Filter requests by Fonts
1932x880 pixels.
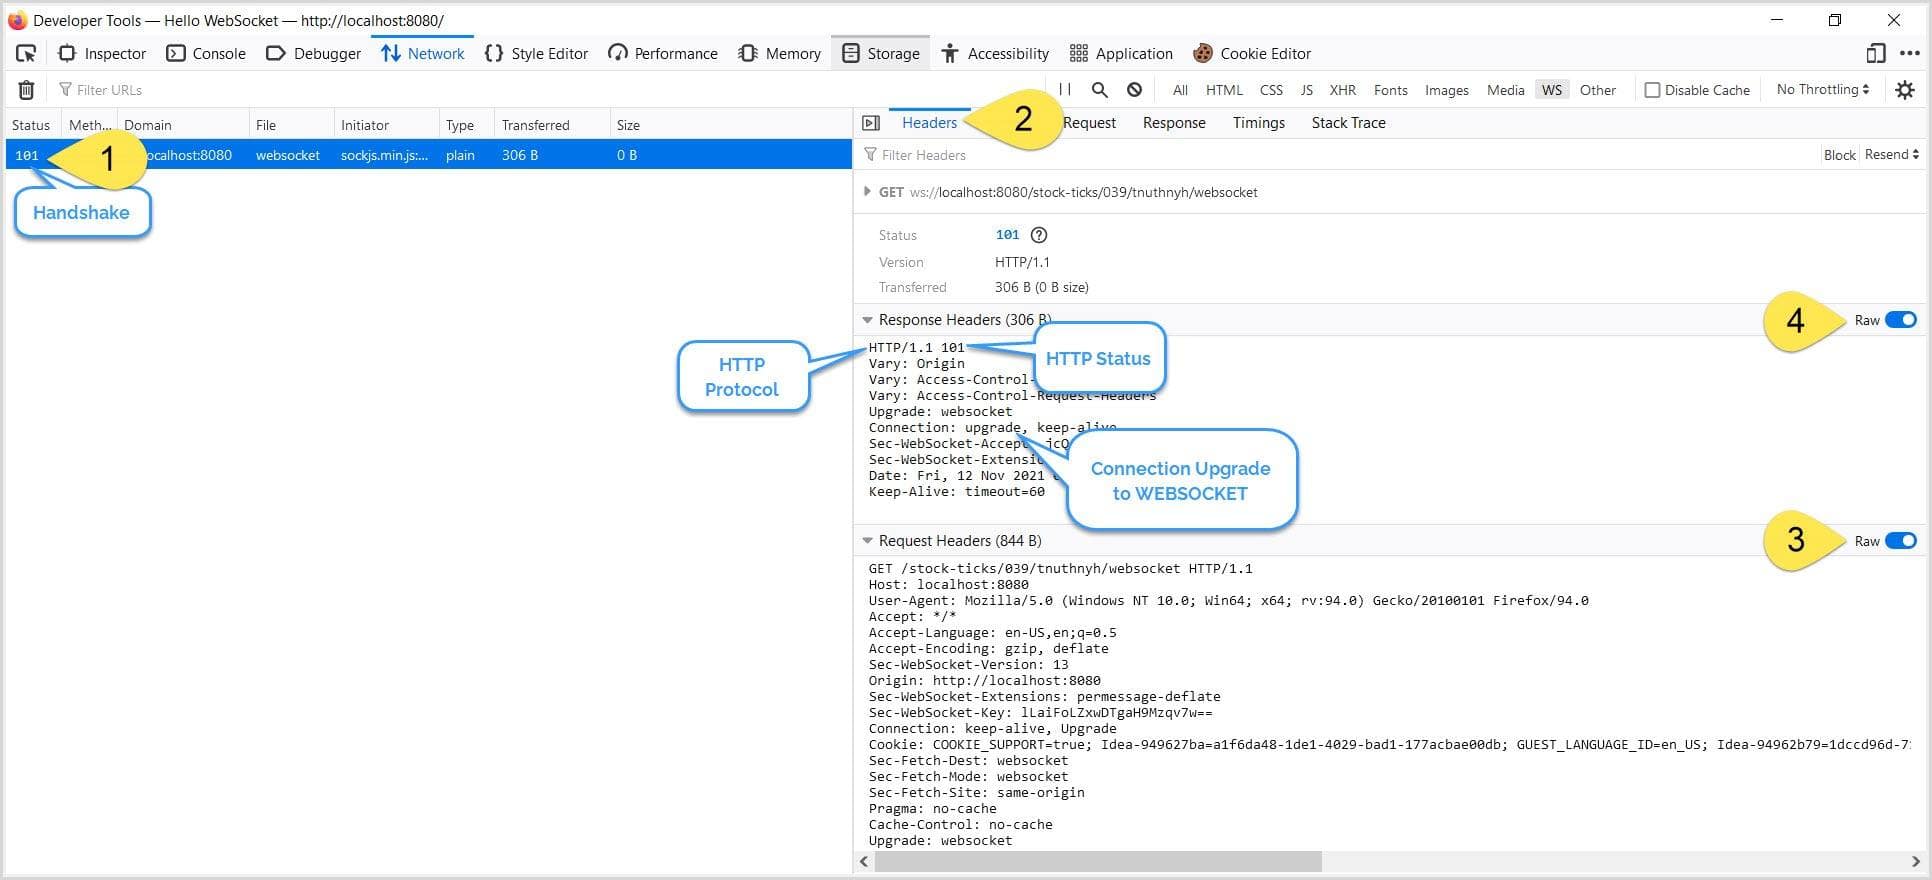click(1390, 90)
